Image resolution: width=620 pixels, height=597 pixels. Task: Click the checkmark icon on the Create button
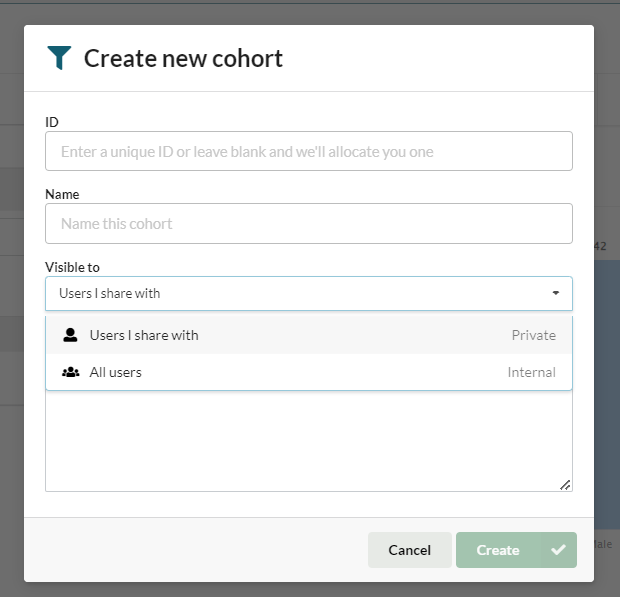[558, 550]
